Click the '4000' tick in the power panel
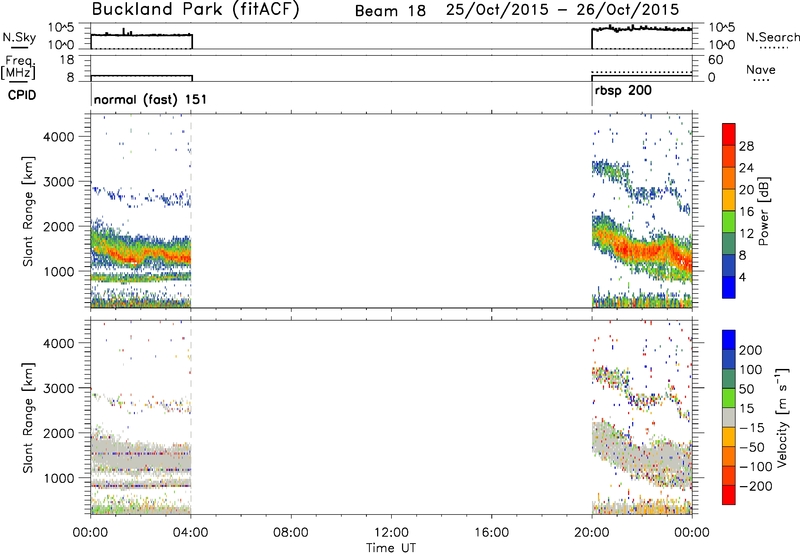 [x=59, y=137]
